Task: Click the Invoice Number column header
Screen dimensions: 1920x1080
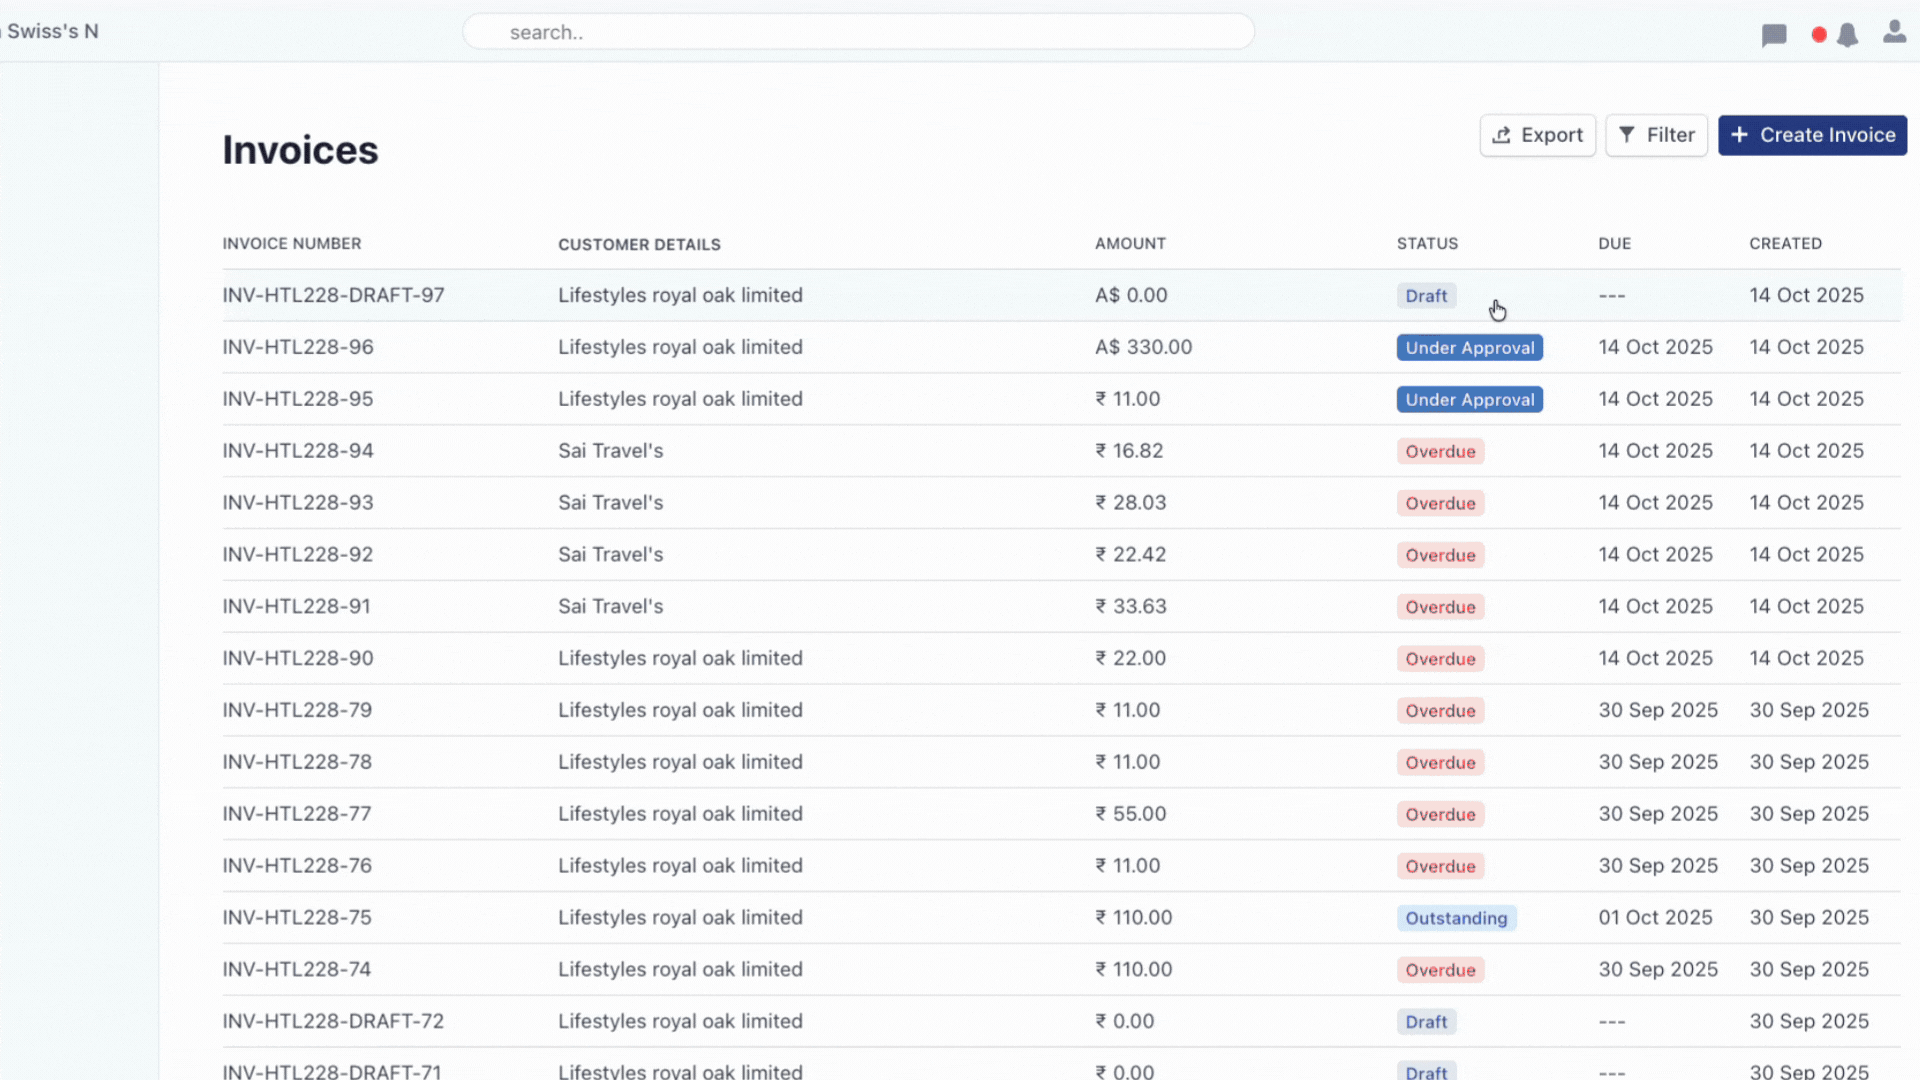Action: click(292, 244)
